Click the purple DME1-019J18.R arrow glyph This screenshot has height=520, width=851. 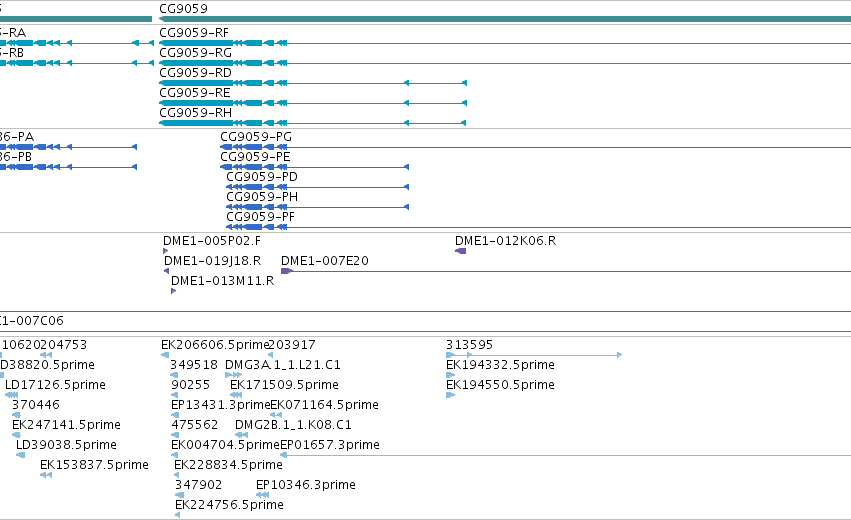coord(166,271)
